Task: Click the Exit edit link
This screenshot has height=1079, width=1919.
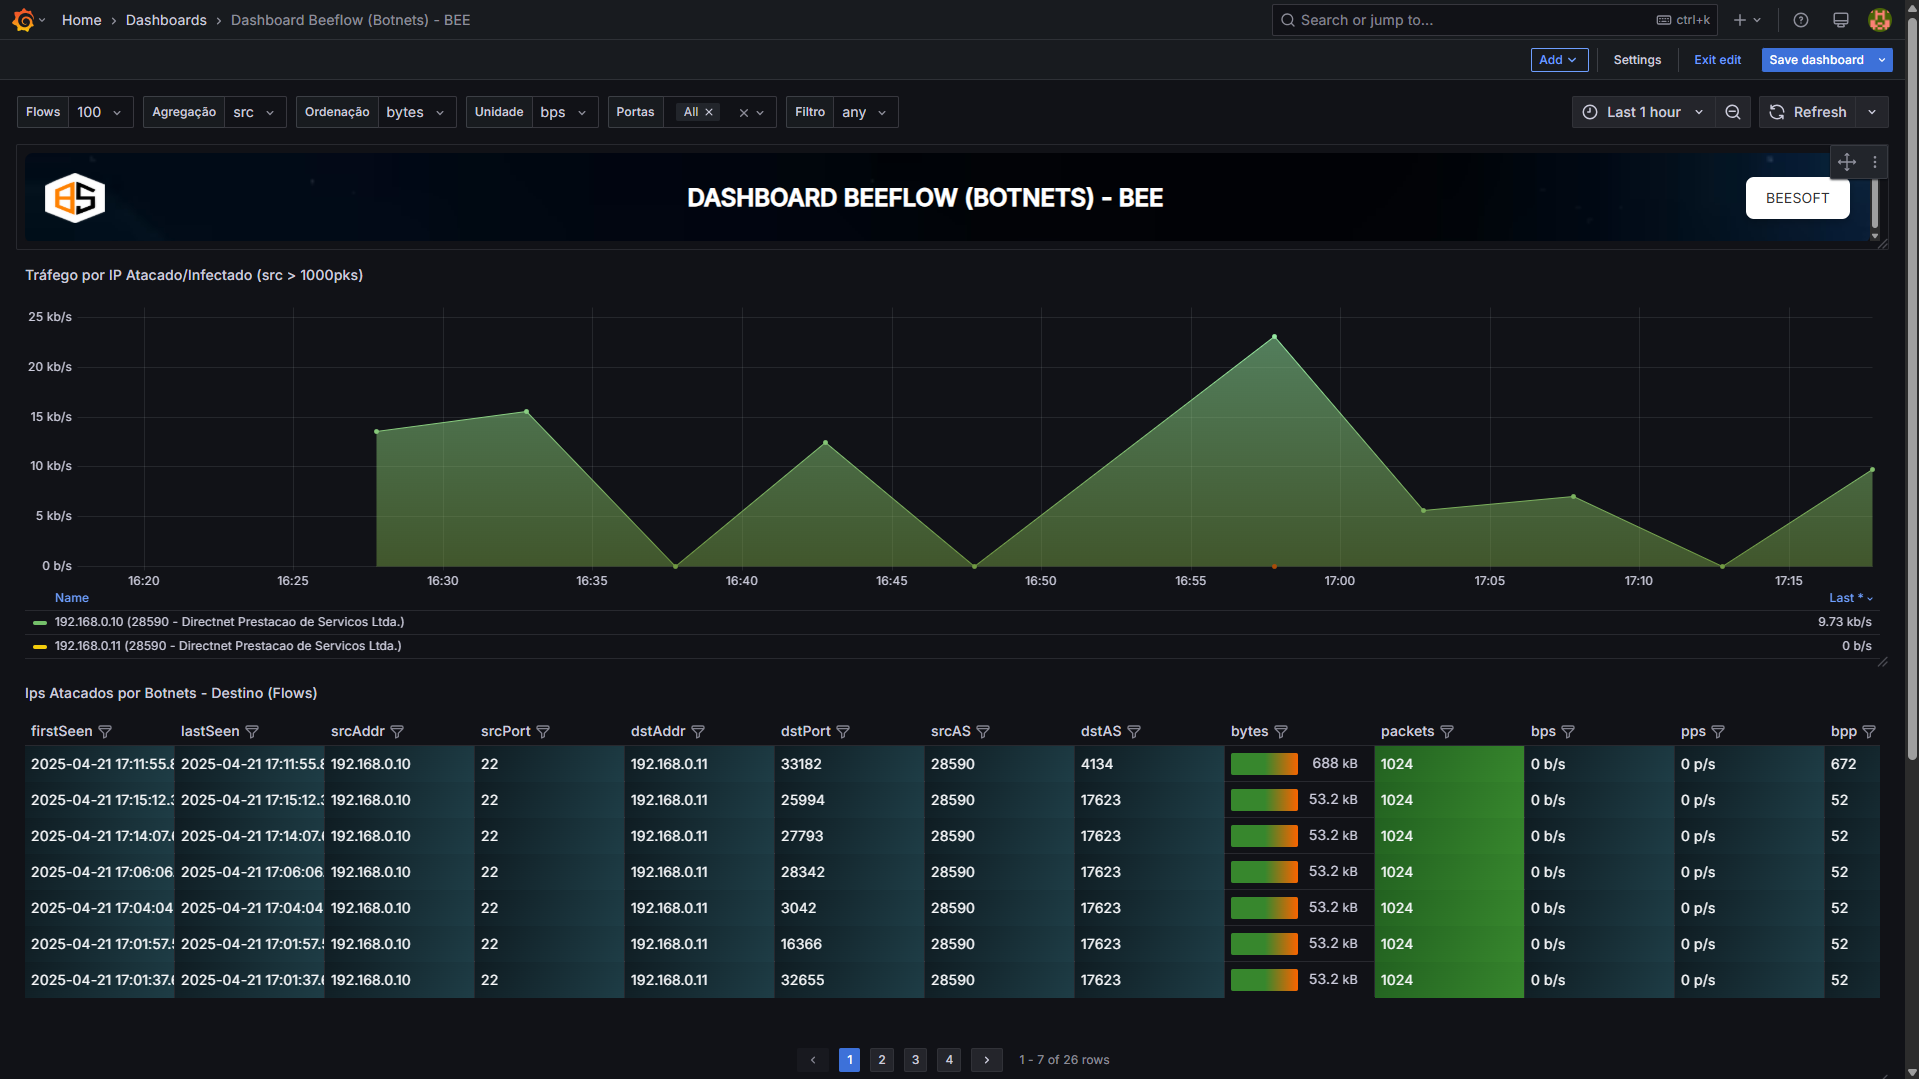Action: [x=1717, y=60]
